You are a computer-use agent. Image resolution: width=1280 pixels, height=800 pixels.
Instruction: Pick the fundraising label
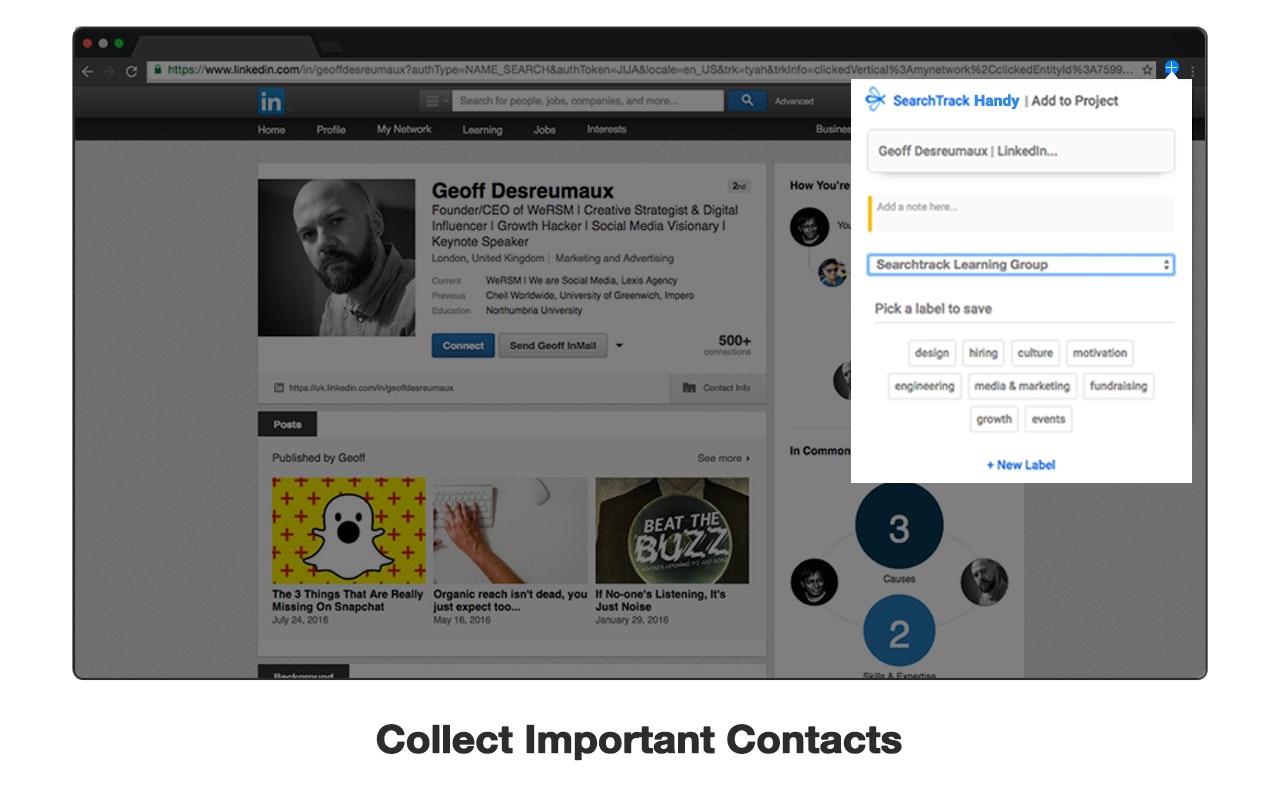1118,386
